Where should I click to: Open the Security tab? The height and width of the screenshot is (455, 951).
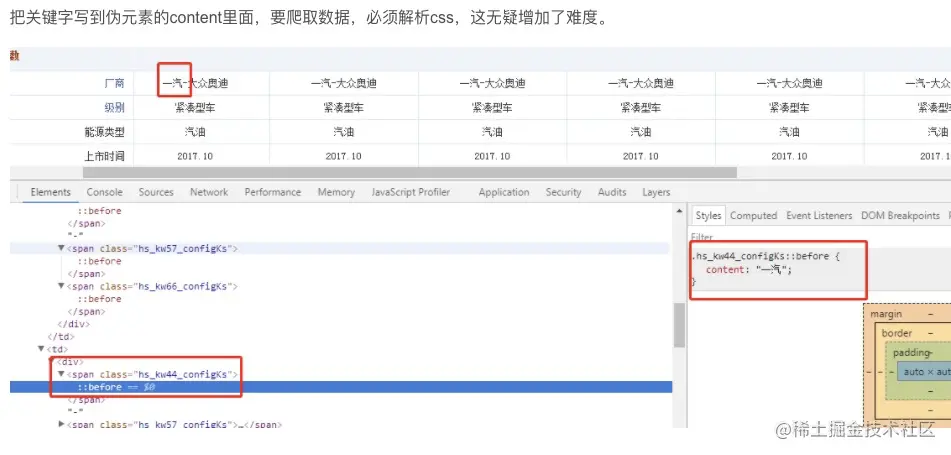tap(563, 192)
